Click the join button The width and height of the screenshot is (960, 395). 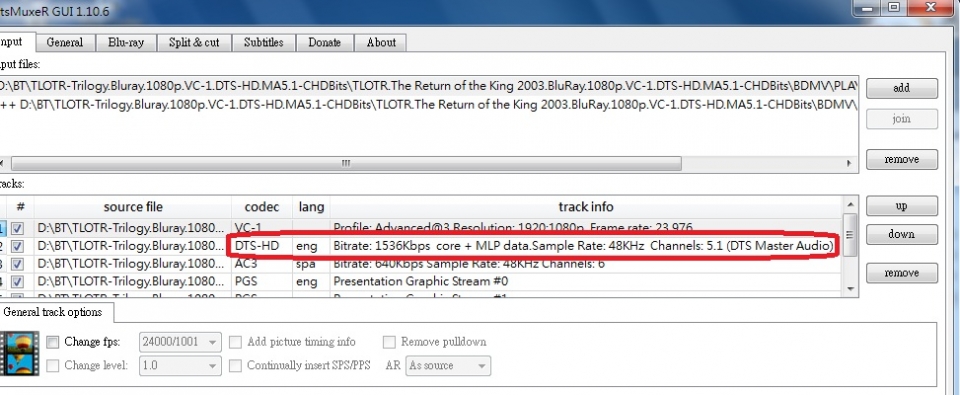coord(901,119)
